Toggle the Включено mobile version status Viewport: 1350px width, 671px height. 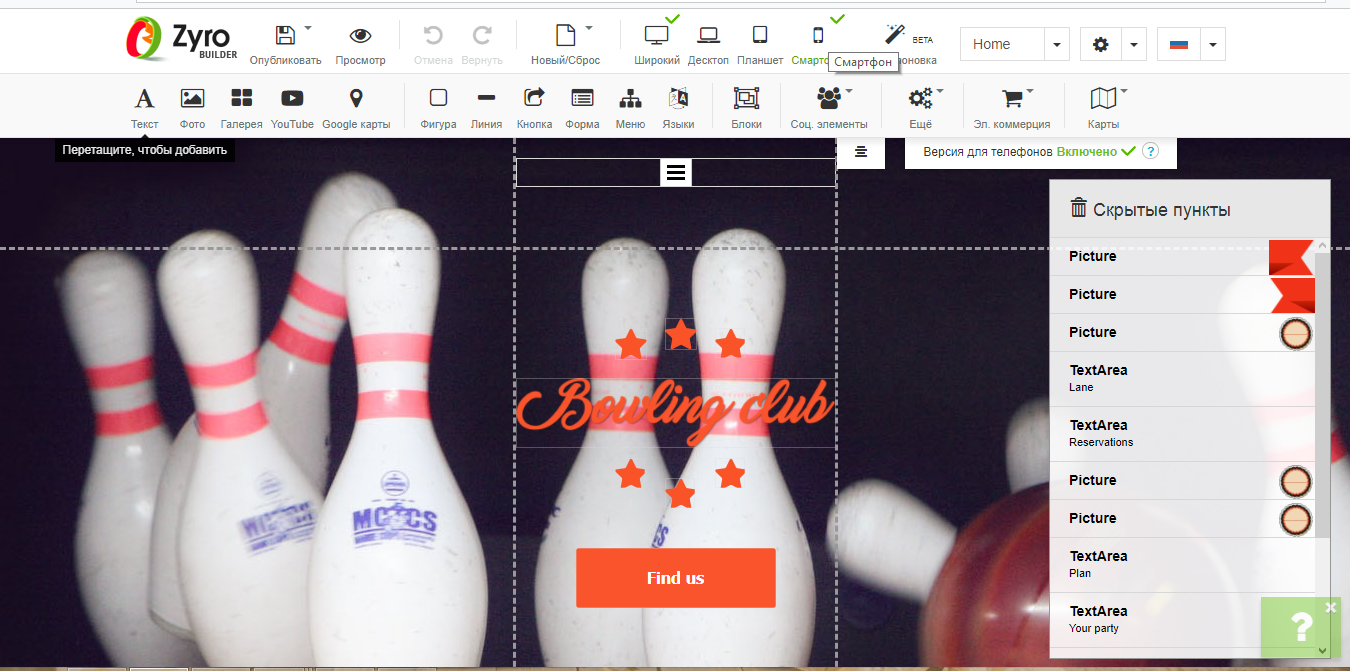(x=1096, y=152)
